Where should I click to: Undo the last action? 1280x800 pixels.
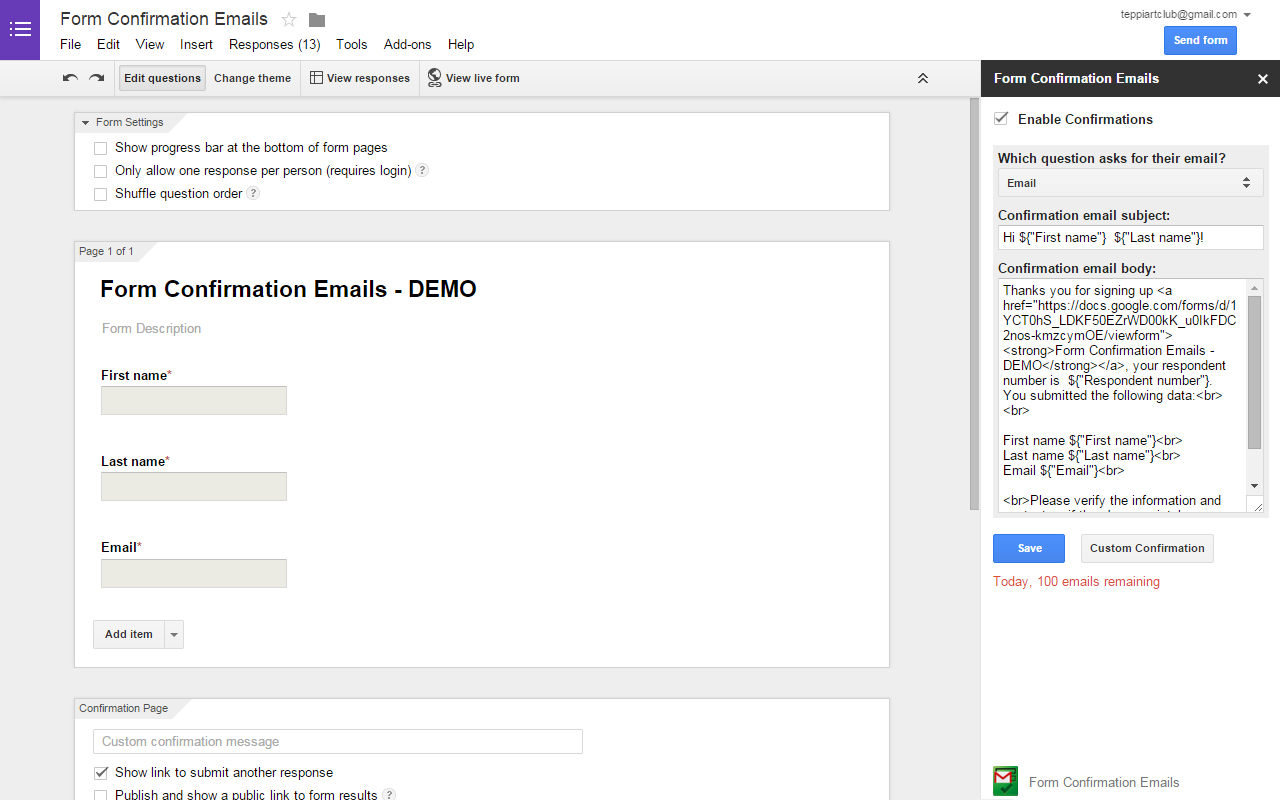[70, 78]
